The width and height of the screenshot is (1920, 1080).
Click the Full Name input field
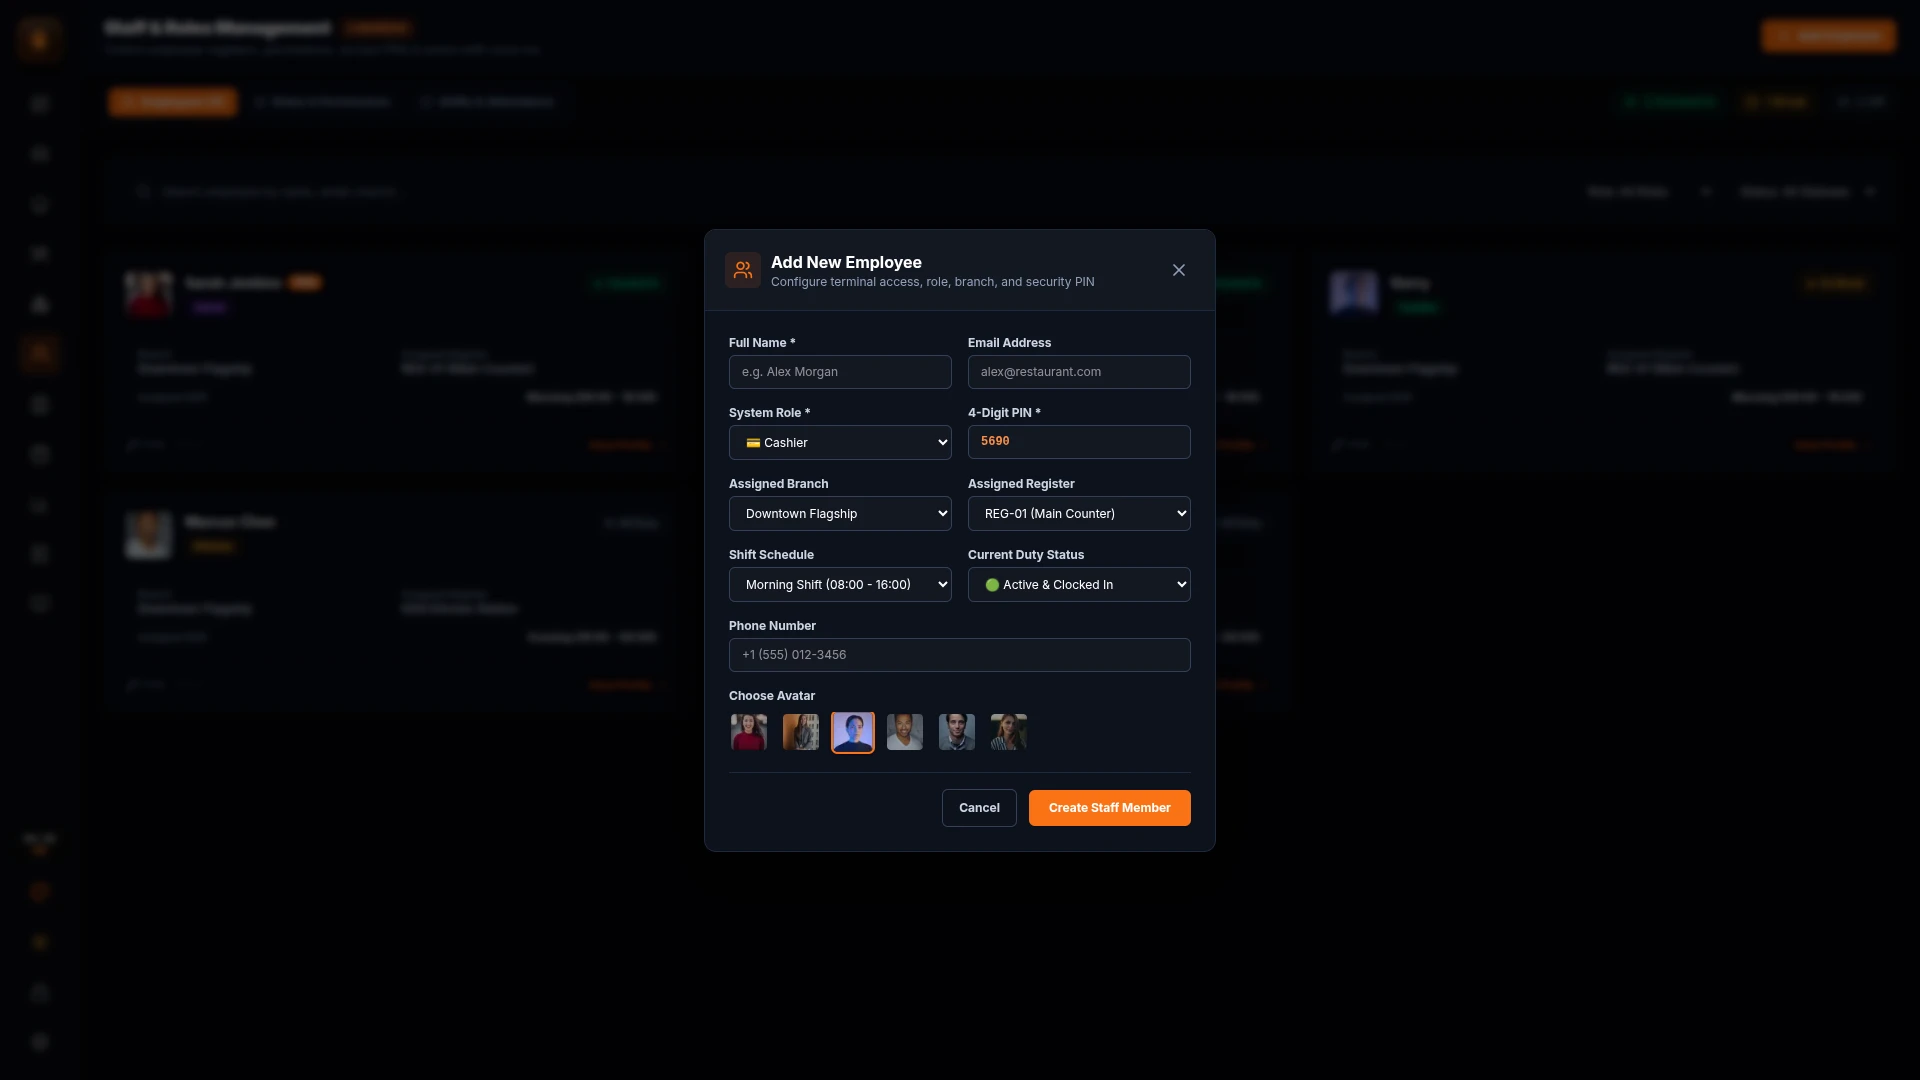840,372
